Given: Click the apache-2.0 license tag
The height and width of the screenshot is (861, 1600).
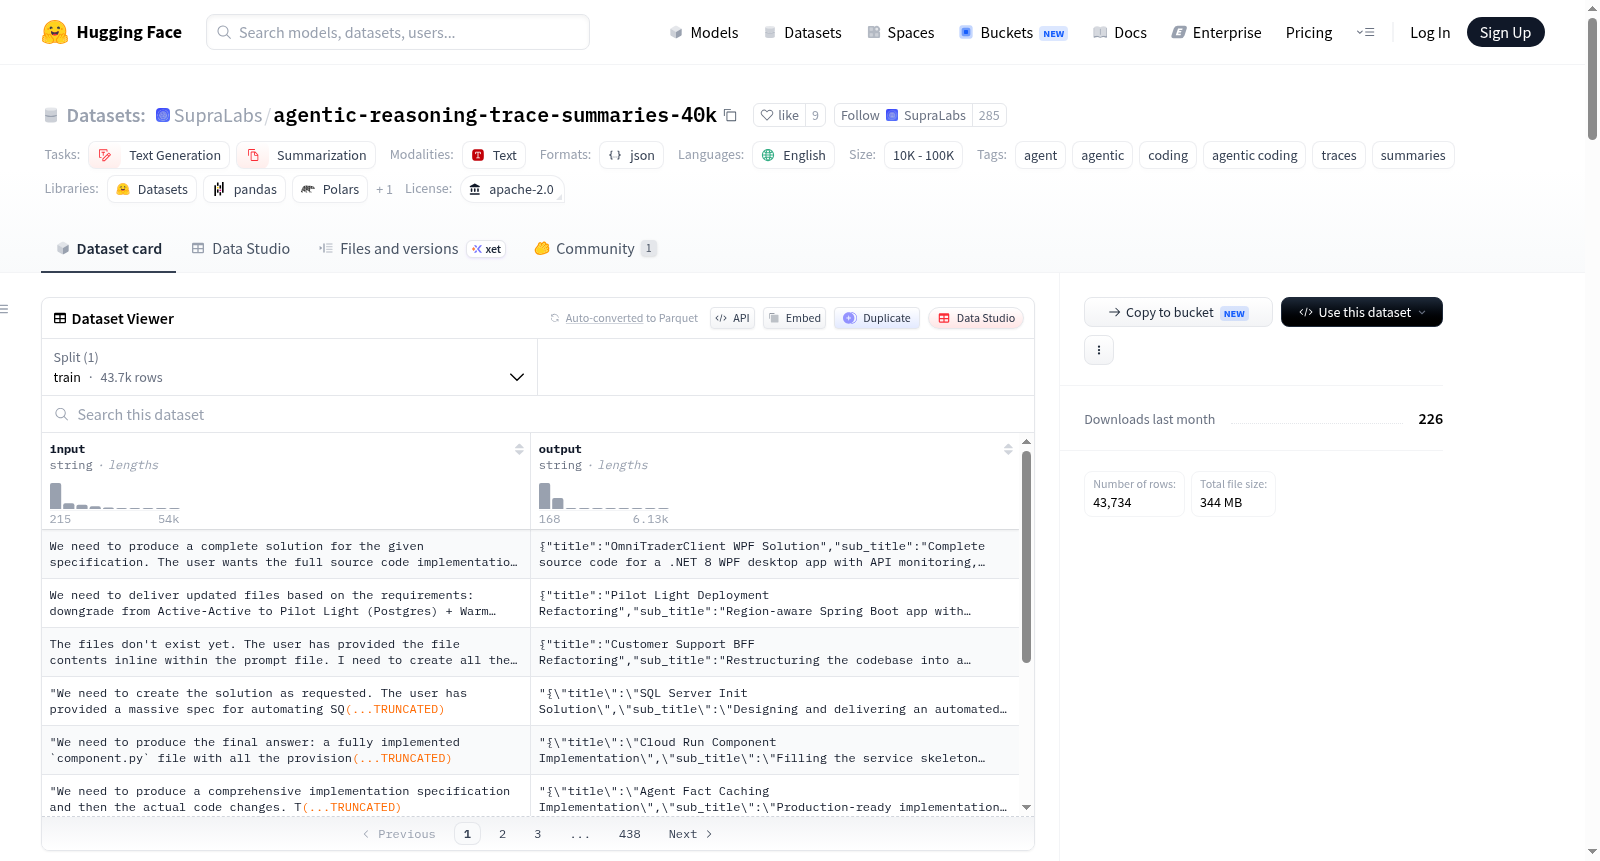Looking at the screenshot, I should (512, 189).
